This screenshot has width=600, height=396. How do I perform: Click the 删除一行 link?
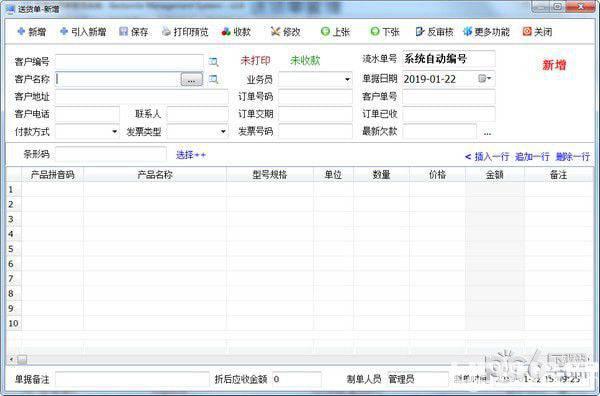(x=573, y=156)
